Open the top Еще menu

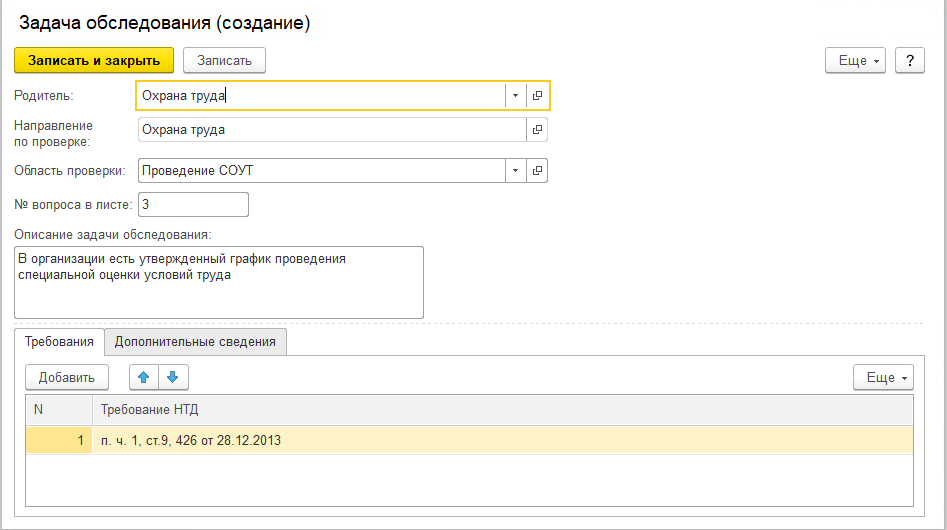pos(855,60)
